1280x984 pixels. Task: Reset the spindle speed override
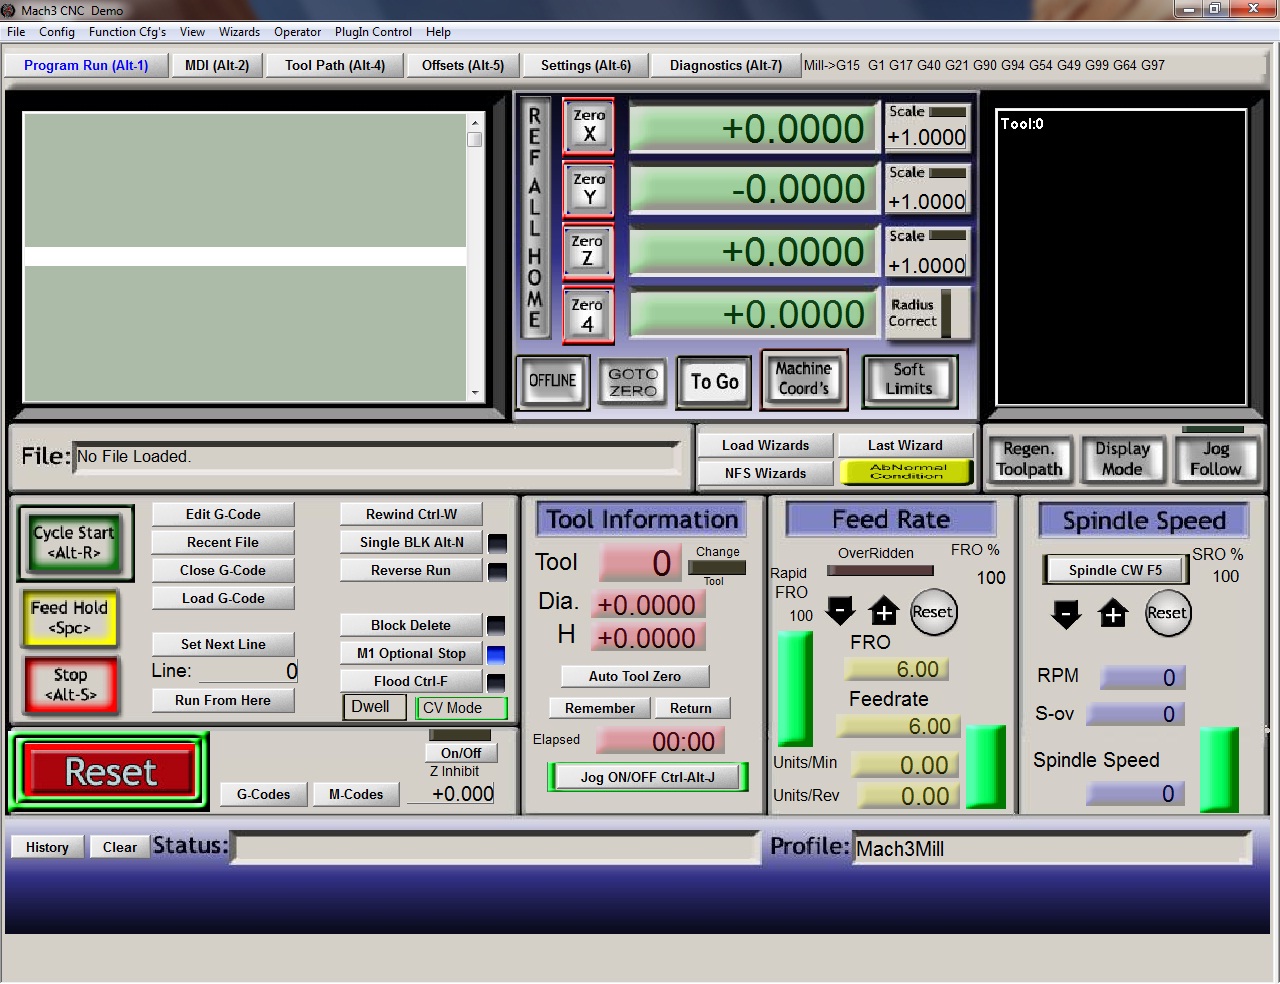[x=1166, y=613]
